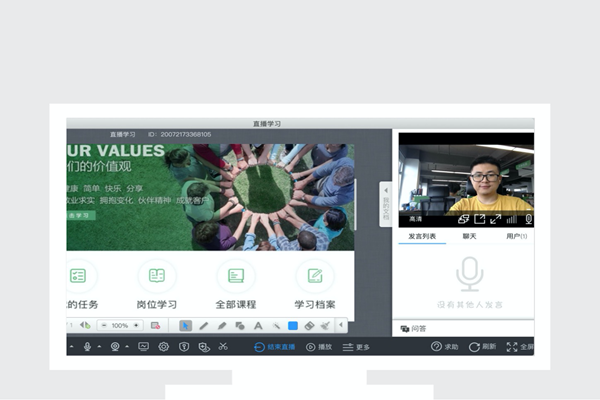Select the arrow pointer tool
The height and width of the screenshot is (400, 600).
pos(186,326)
